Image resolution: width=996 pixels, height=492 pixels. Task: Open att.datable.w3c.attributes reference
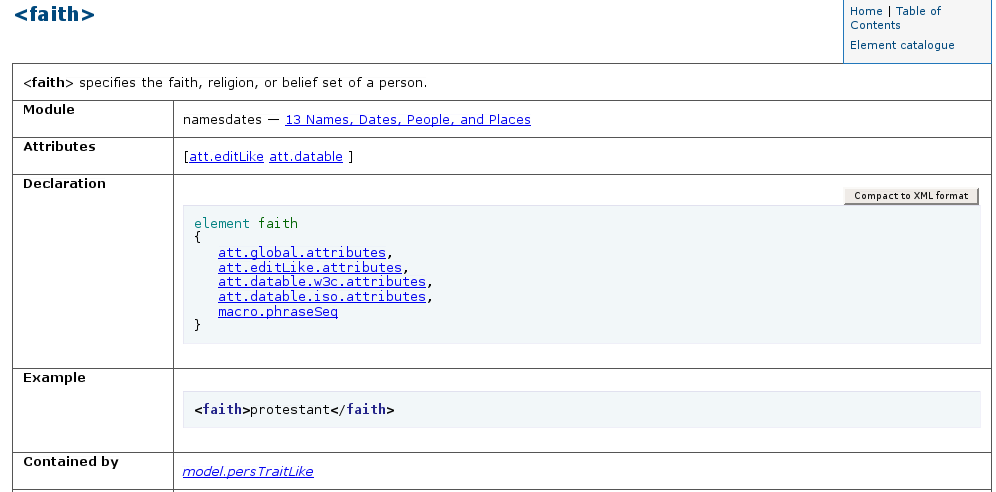pos(321,283)
